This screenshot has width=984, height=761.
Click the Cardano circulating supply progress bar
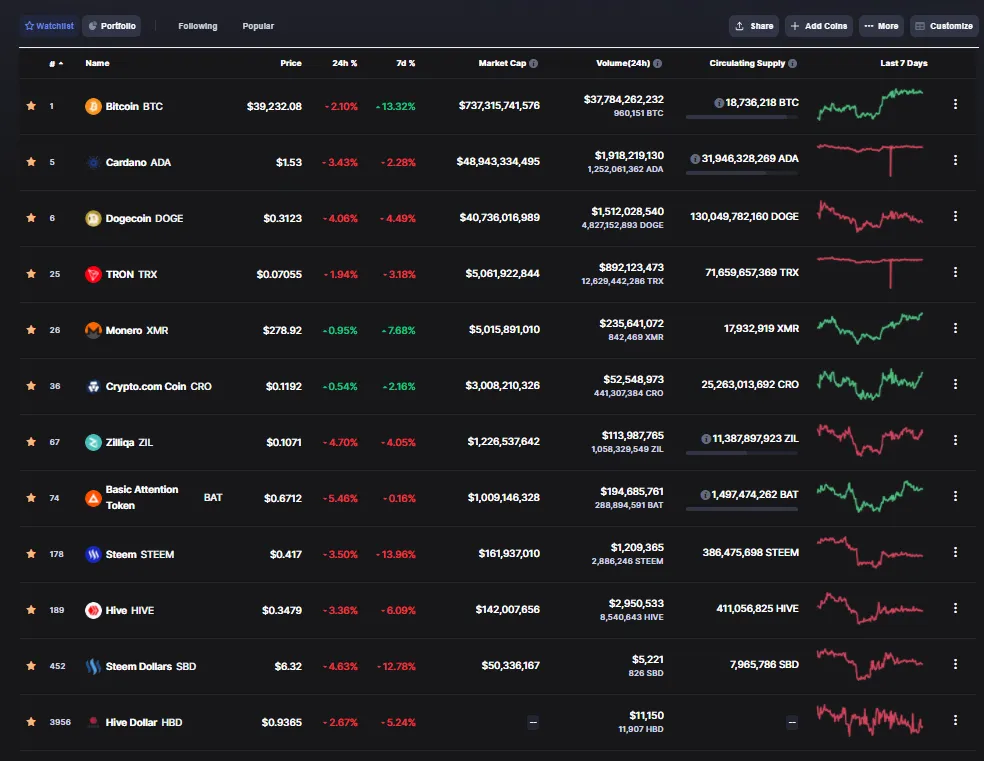(742, 173)
